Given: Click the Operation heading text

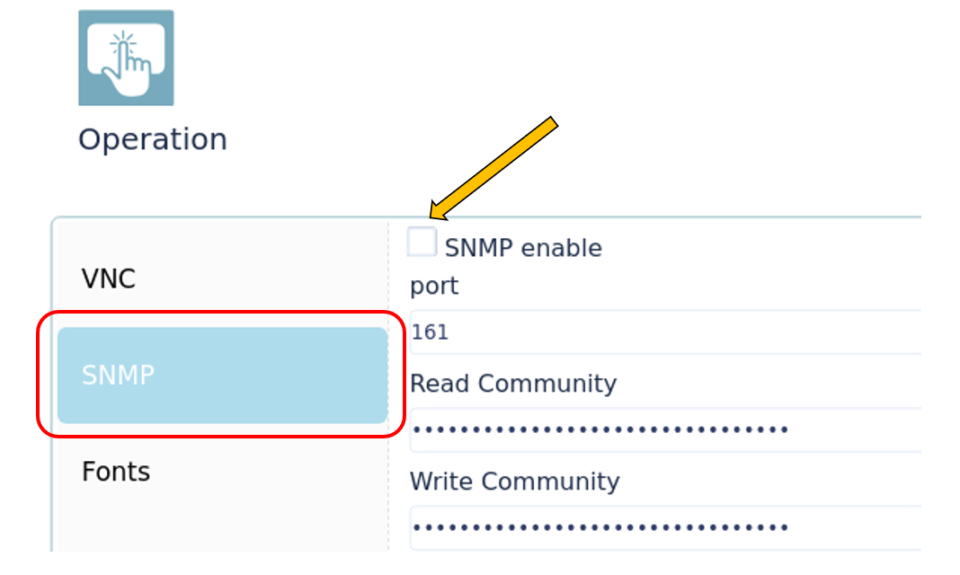Looking at the screenshot, I should point(152,140).
